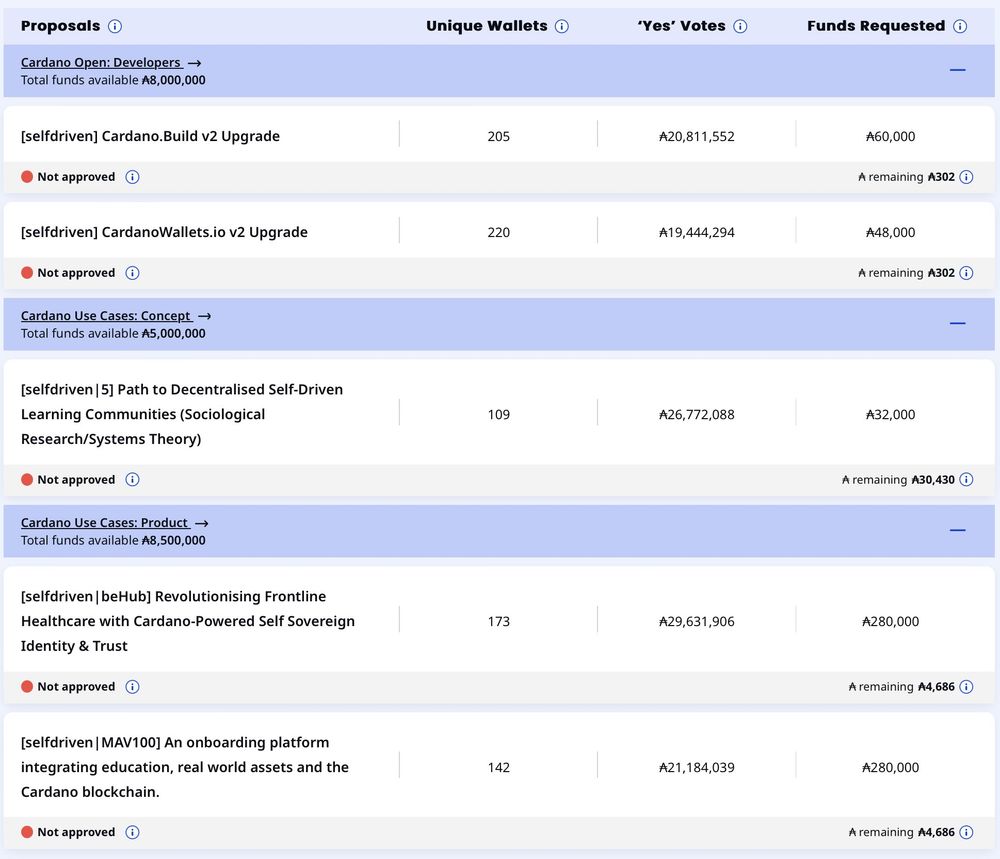Viewport: 1000px width, 859px height.
Task: Click info icon next to Proposals header
Action: point(115,26)
